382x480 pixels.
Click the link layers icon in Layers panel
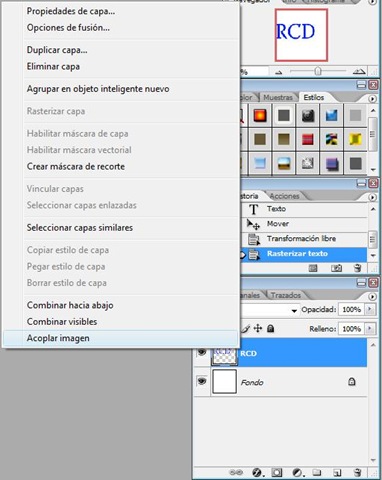pos(236,472)
